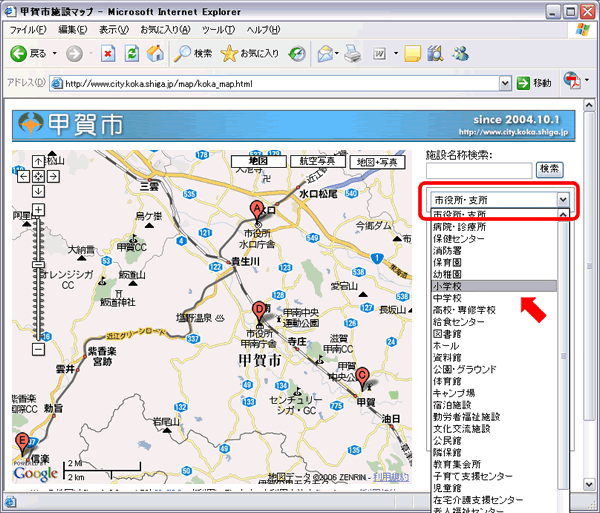
Task: Click the dropdown list scroll-up arrow
Action: coord(563,215)
